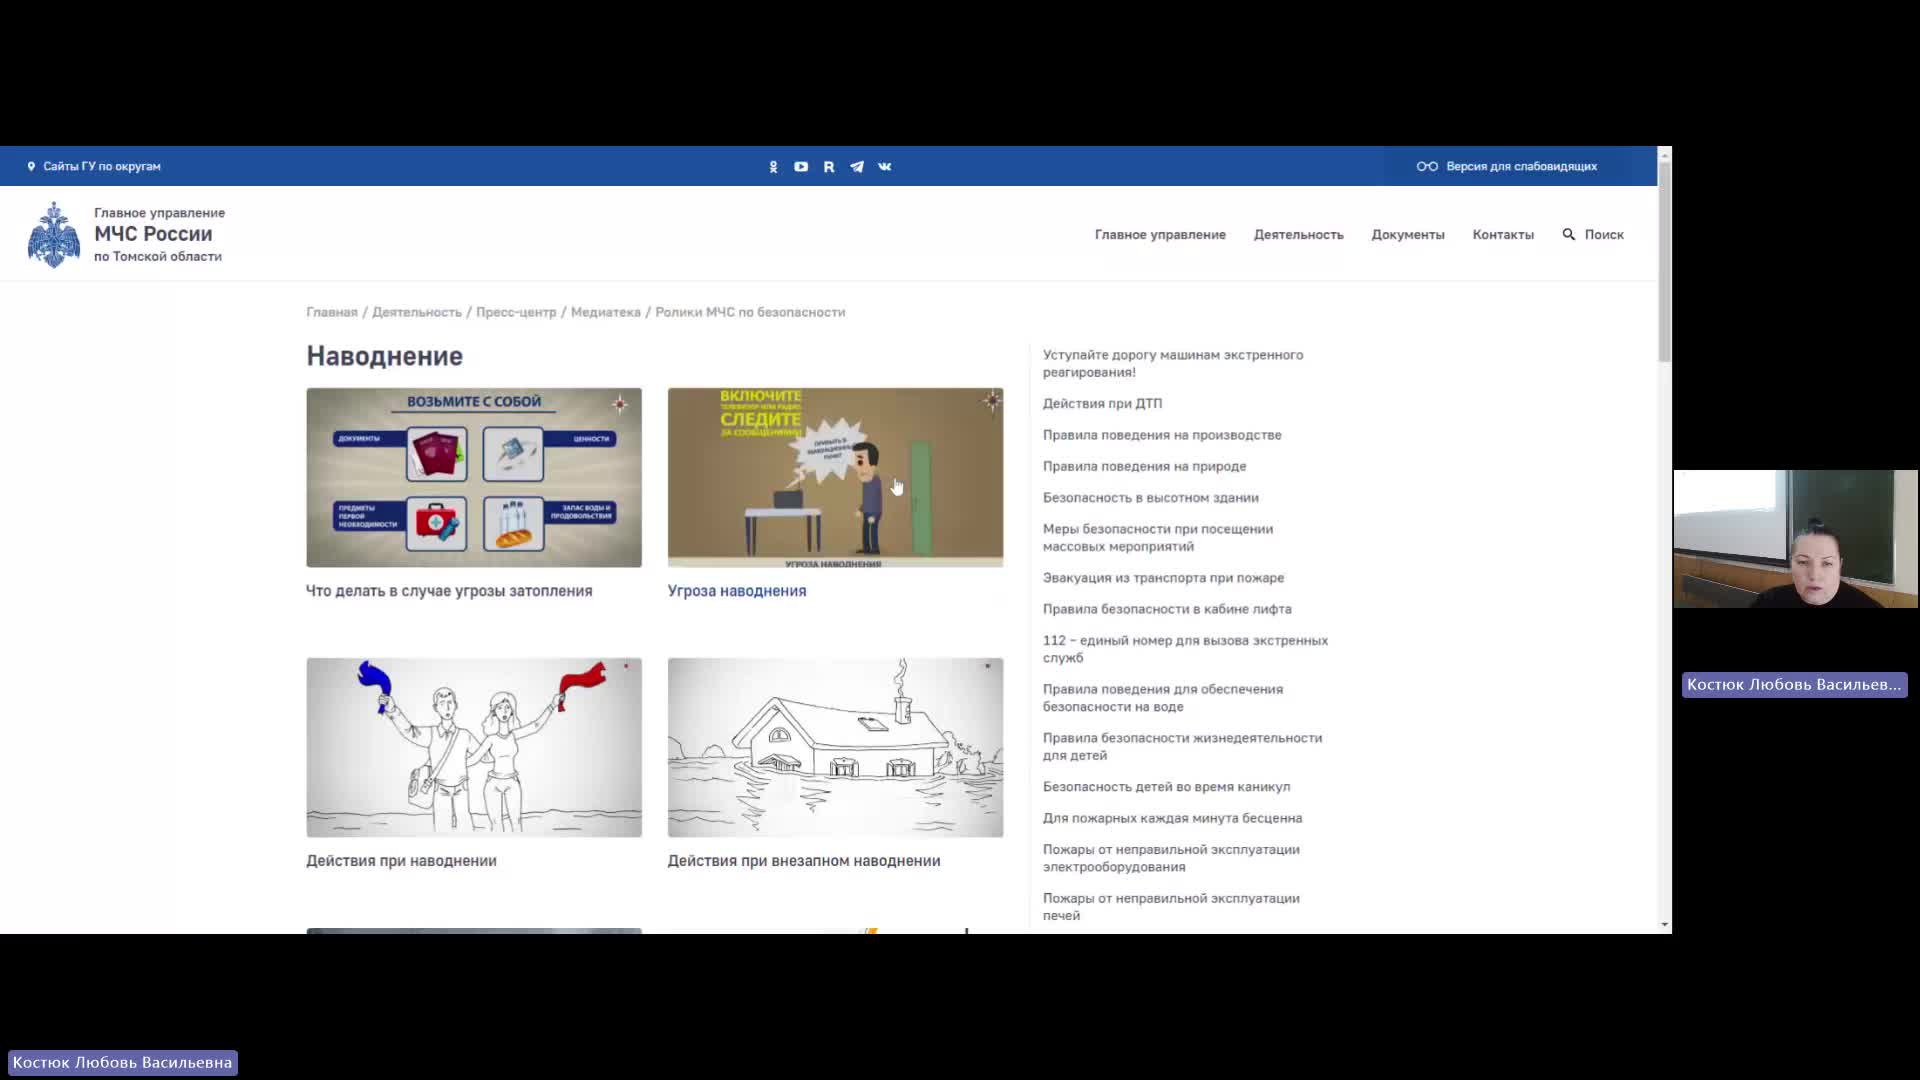Open Уступайте дорогу машинам экстренного реагирования
The height and width of the screenshot is (1080, 1920).
(1173, 363)
